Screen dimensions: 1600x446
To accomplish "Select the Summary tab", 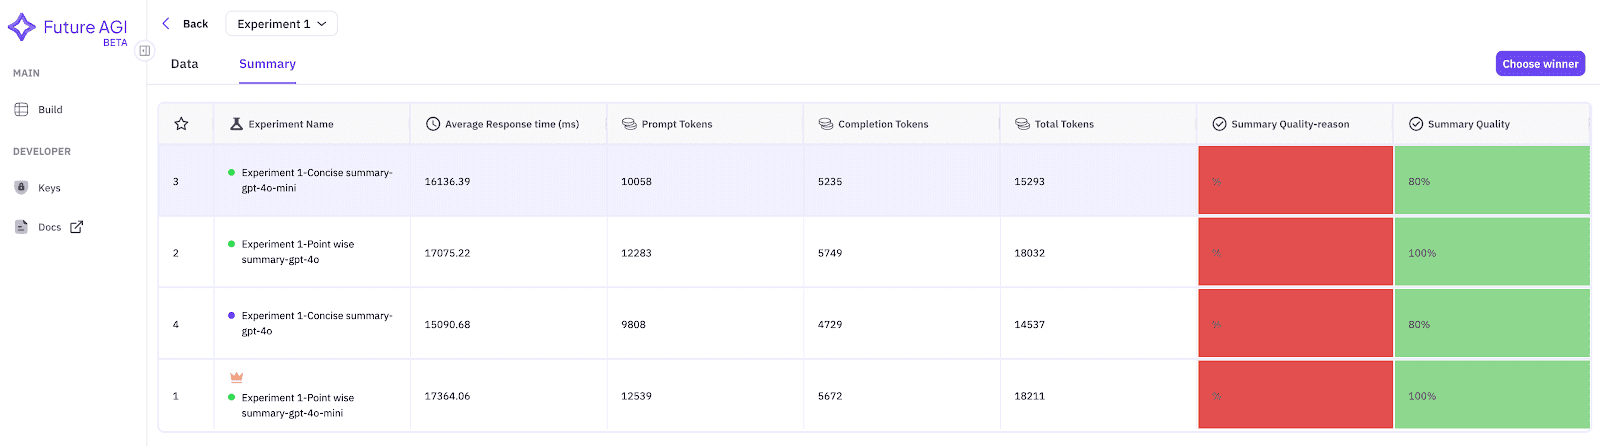I will point(267,64).
